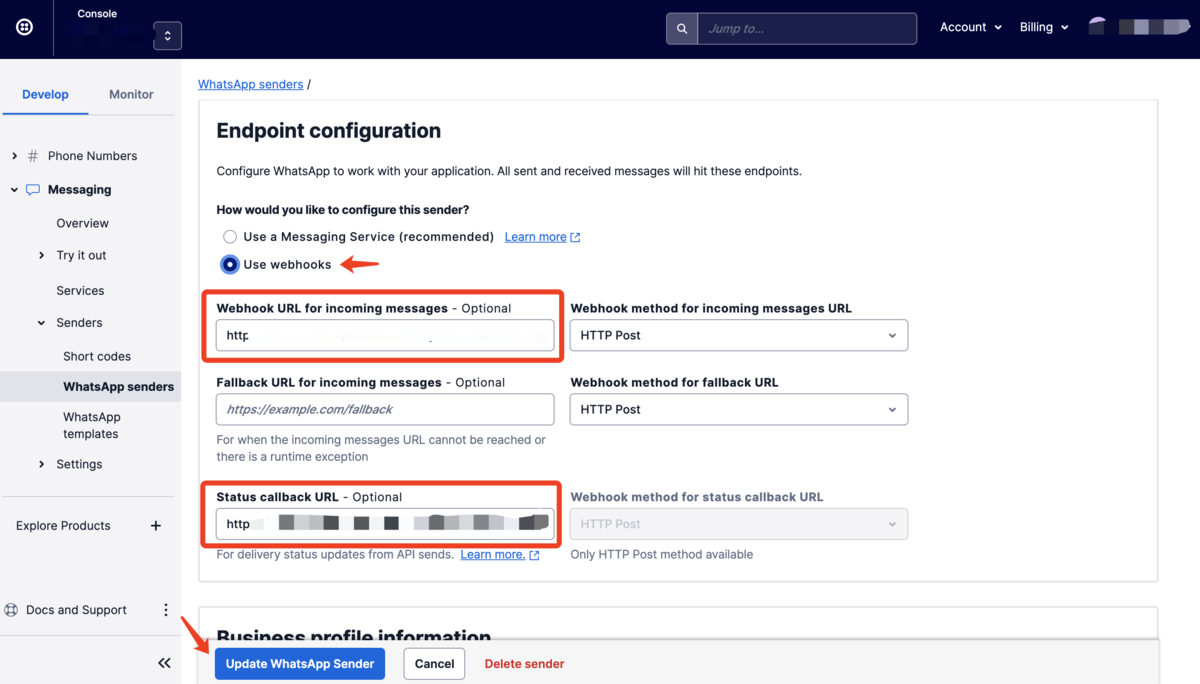Viewport: 1200px width, 684px height.
Task: Open the Account menu
Action: tap(970, 27)
